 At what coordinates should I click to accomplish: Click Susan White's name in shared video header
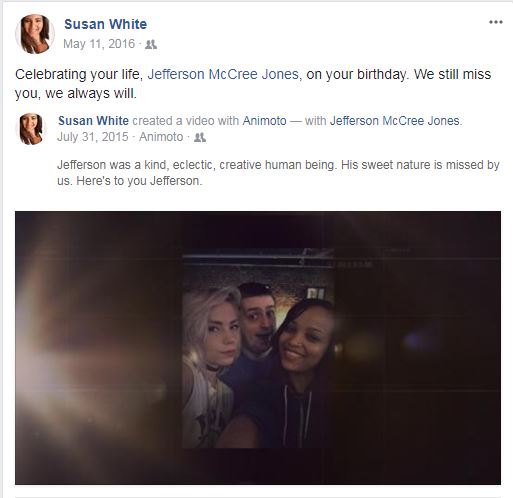[x=93, y=121]
